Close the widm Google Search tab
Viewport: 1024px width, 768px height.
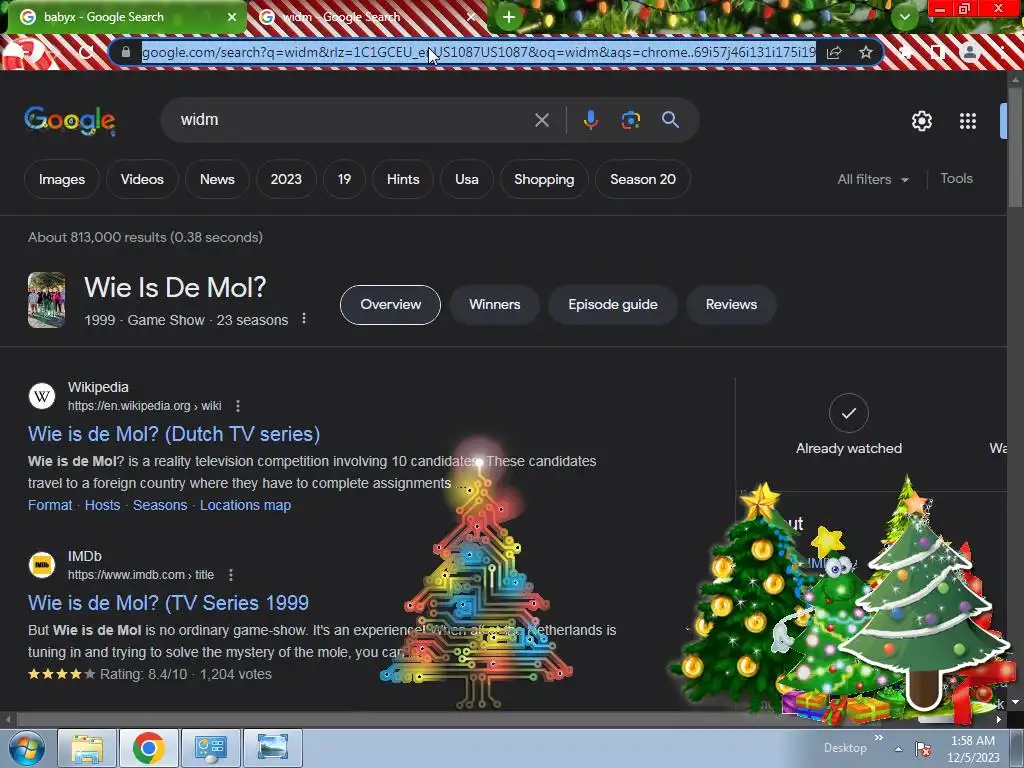[471, 17]
